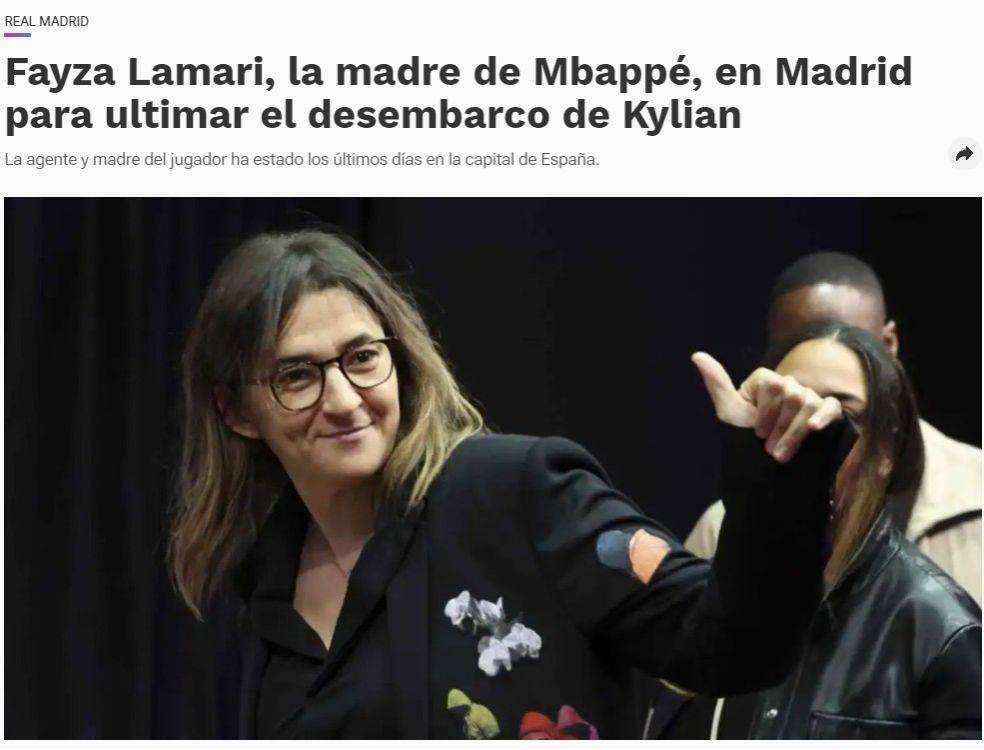984x750 pixels.
Task: Click the blue-orange heart patch on sleeve
Action: [x=632, y=554]
